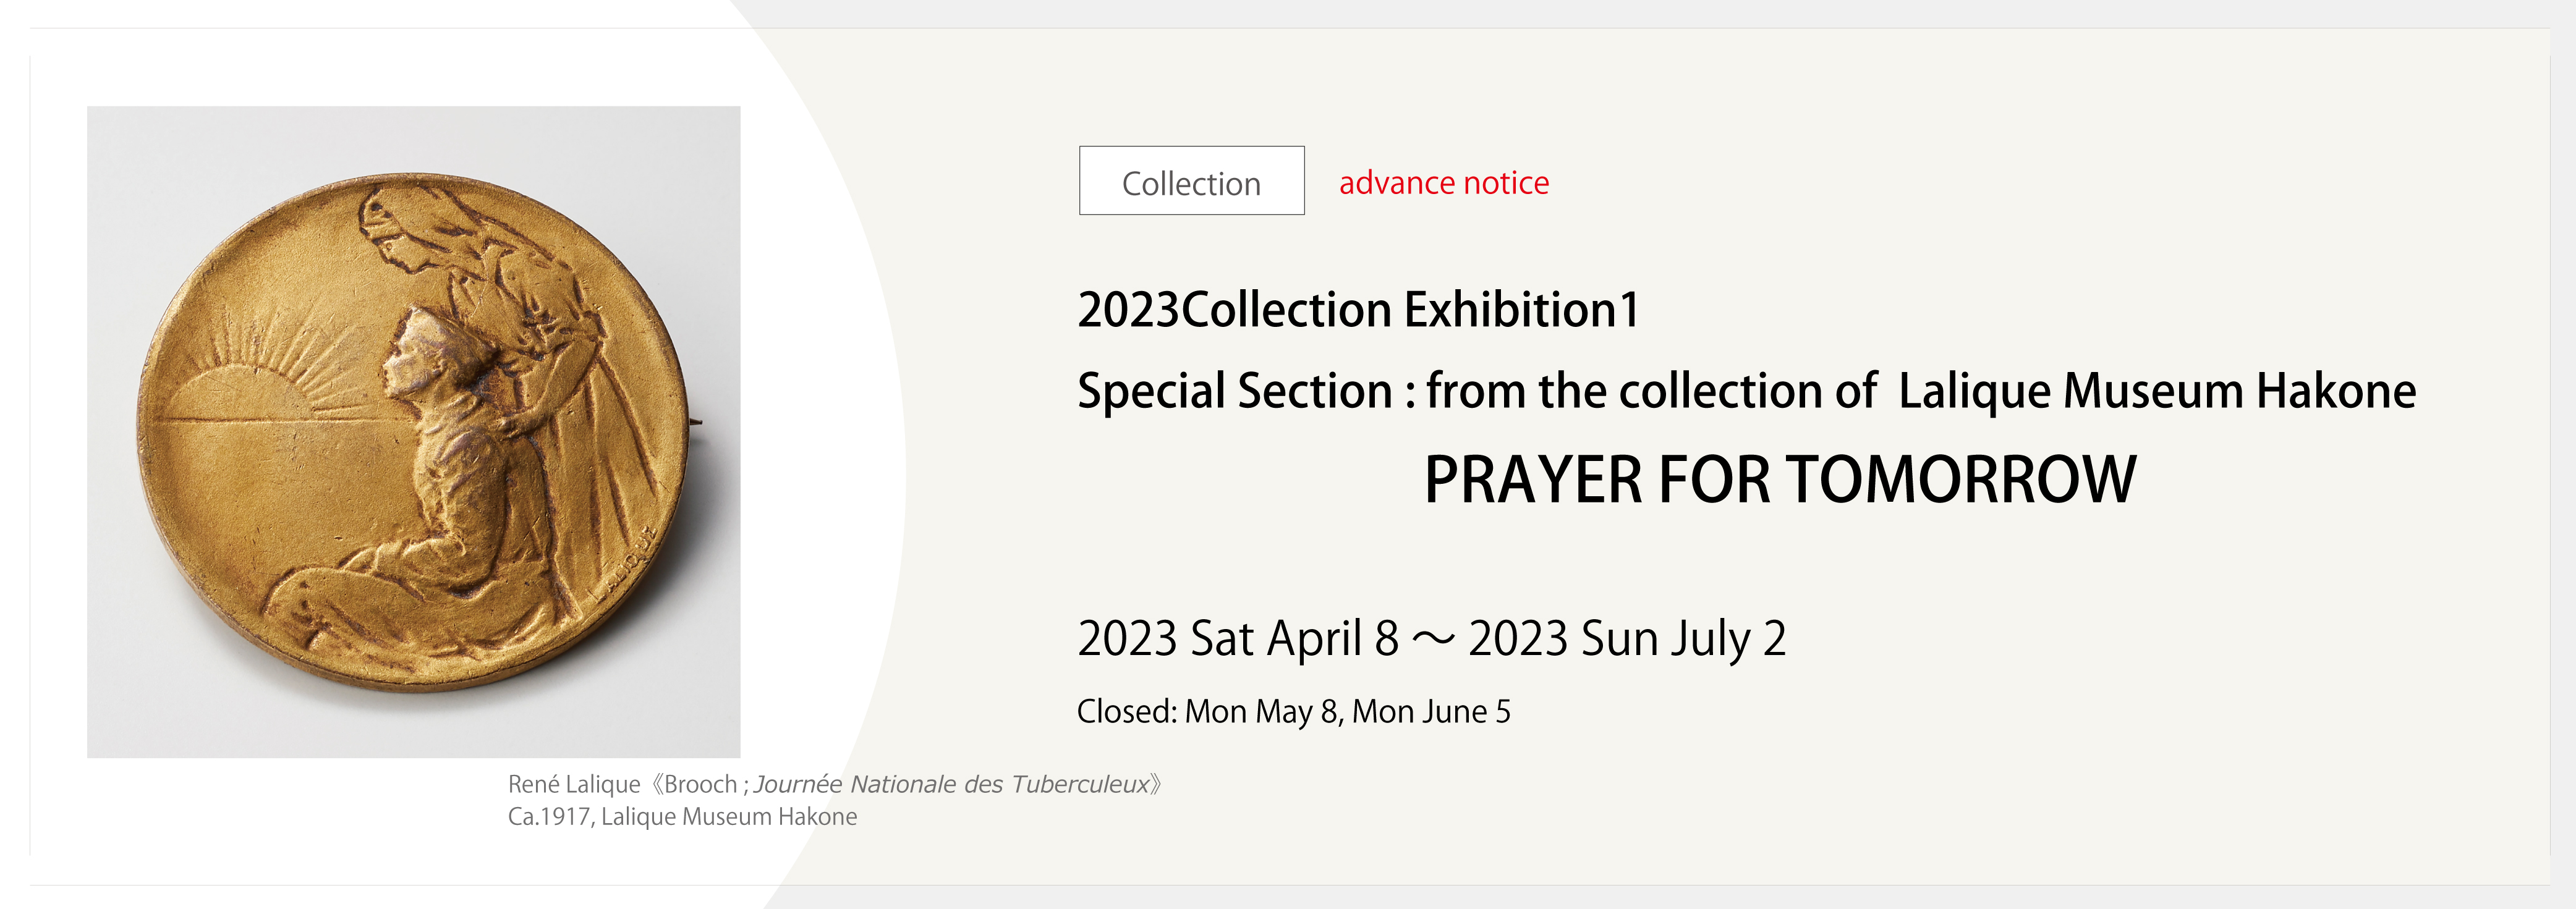This screenshot has width=2576, height=909.
Task: Open the 2023Collection Exhibition1 heading
Action: pos(1358,309)
